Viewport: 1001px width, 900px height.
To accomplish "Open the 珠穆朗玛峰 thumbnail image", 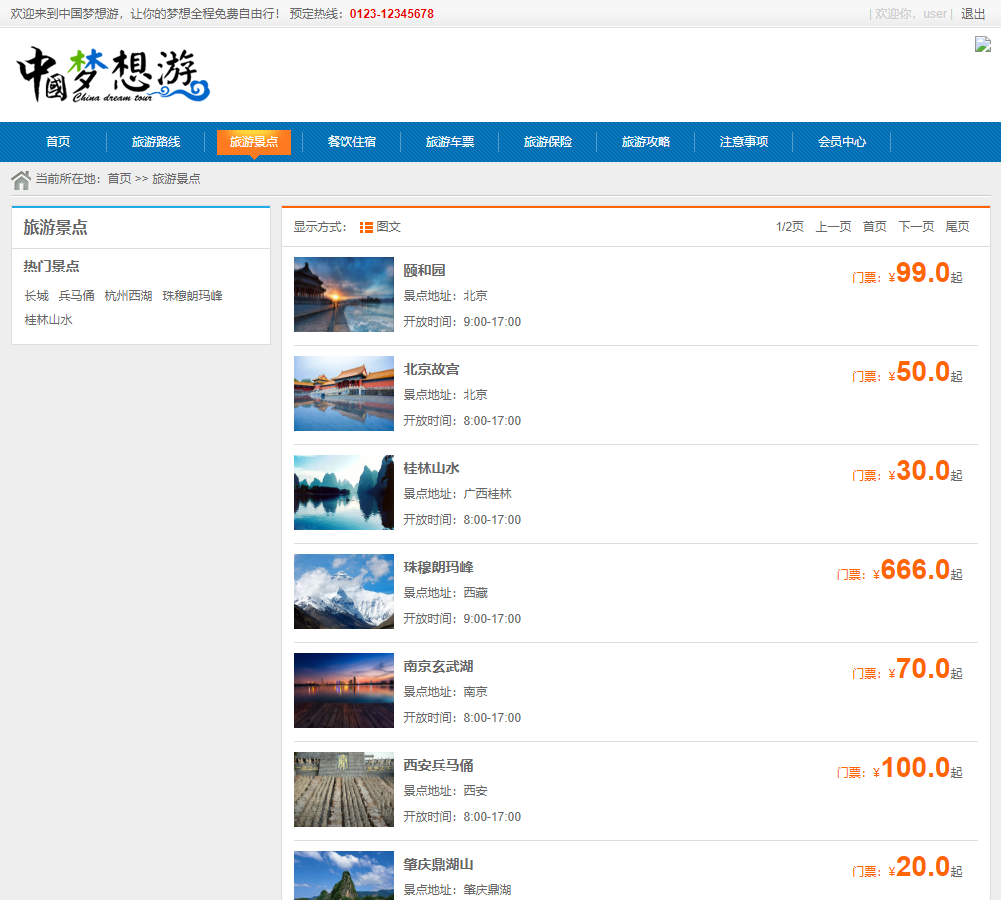I will (344, 591).
